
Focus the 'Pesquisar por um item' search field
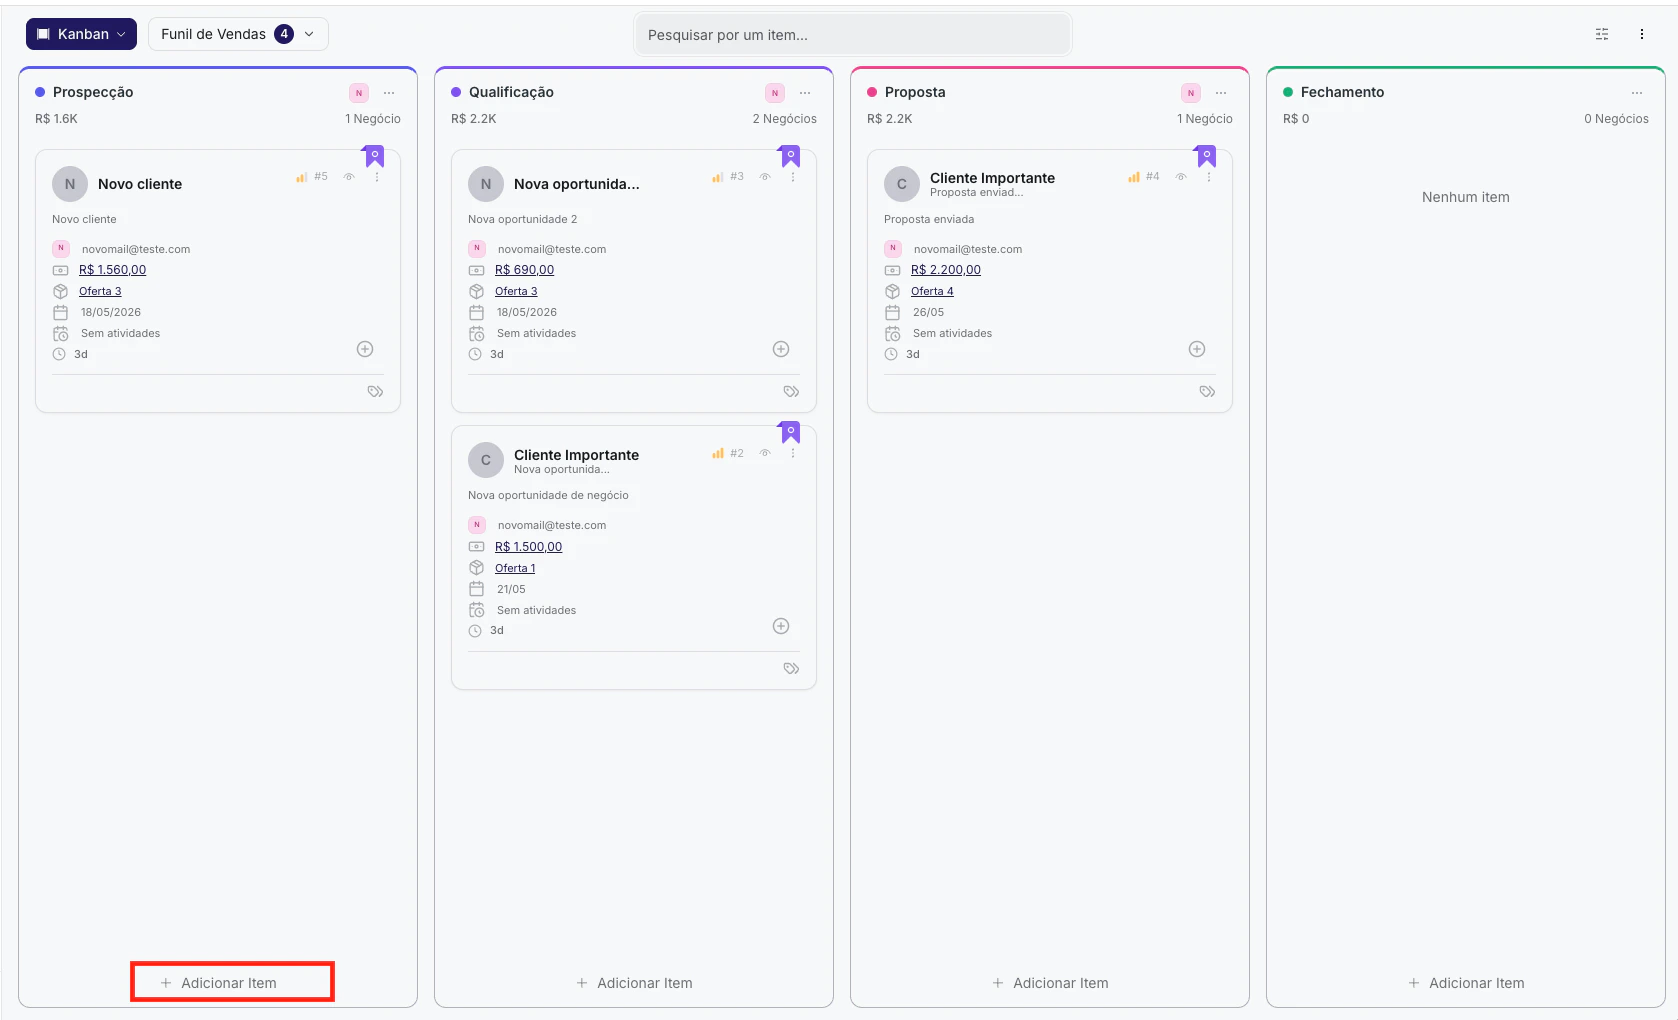853,35
